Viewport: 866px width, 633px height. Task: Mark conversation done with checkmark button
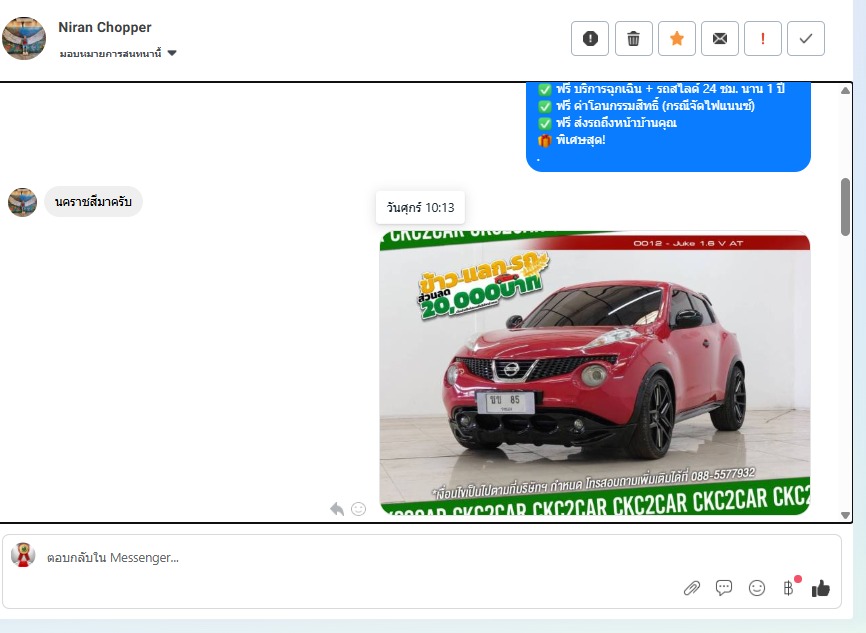pos(806,39)
